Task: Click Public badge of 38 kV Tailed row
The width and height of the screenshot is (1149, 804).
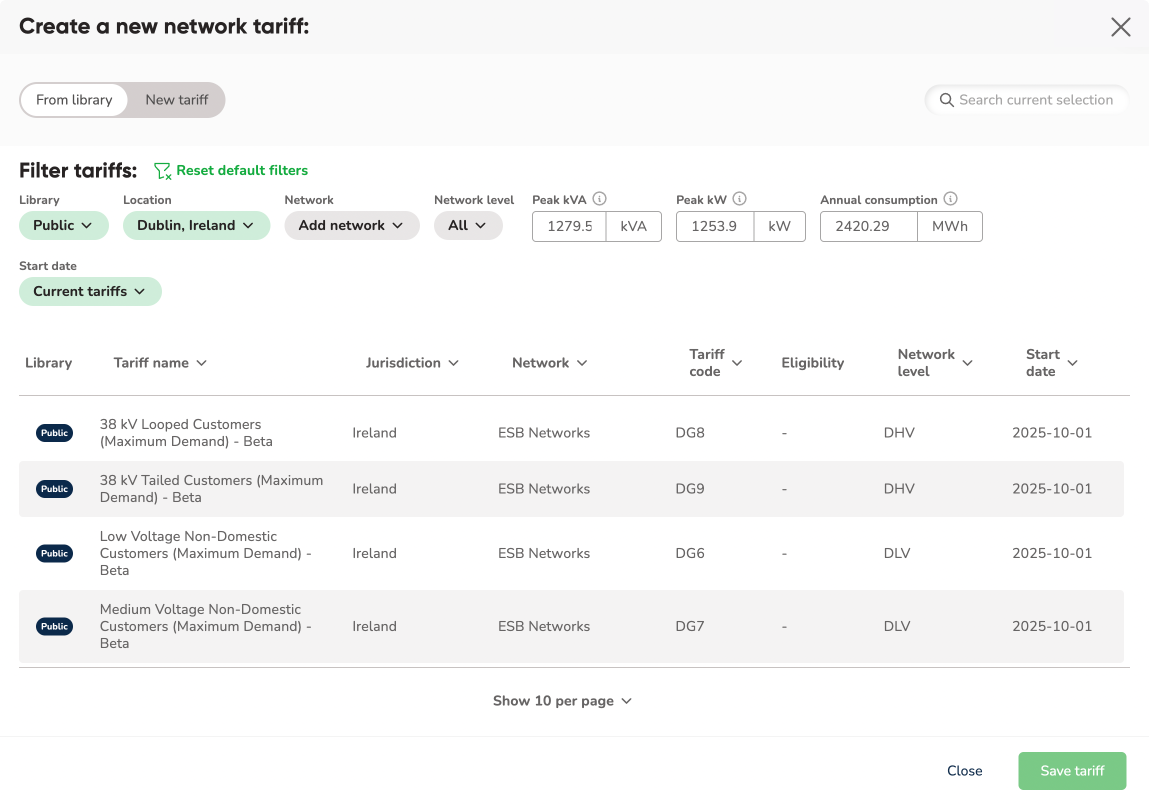Action: pyautogui.click(x=54, y=489)
